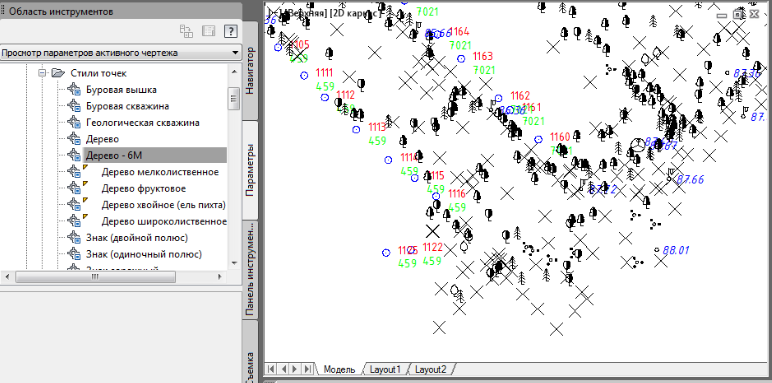Click the red point label '1163' in drawing

click(x=482, y=56)
